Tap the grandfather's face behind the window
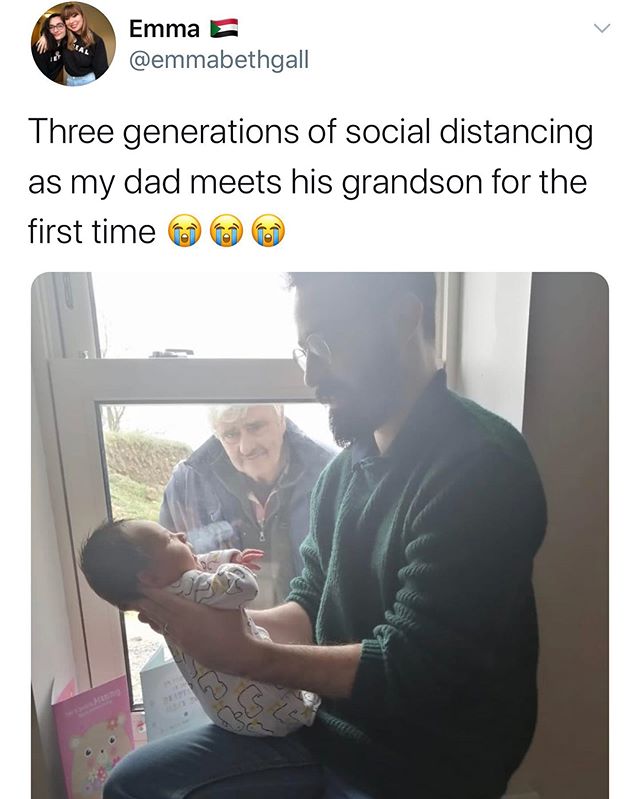The height and width of the screenshot is (799, 640). tap(246, 432)
